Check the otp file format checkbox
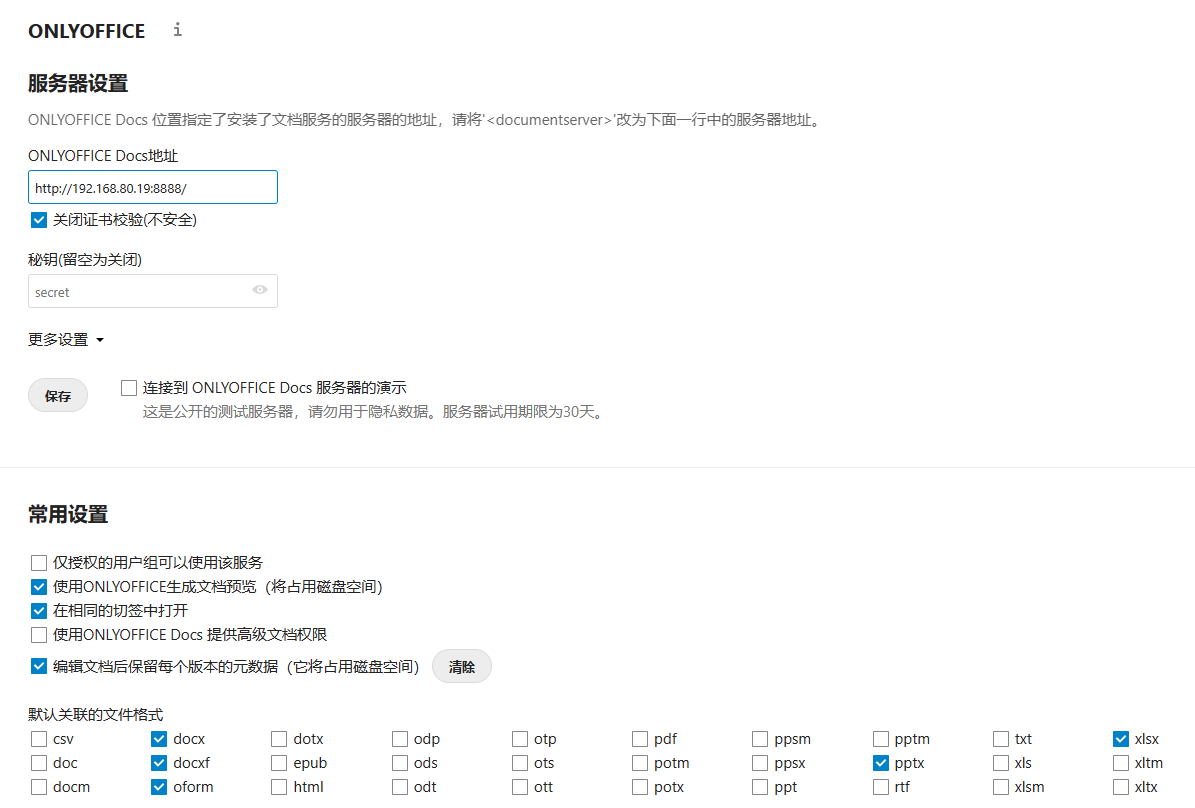1195x808 pixels. point(520,739)
